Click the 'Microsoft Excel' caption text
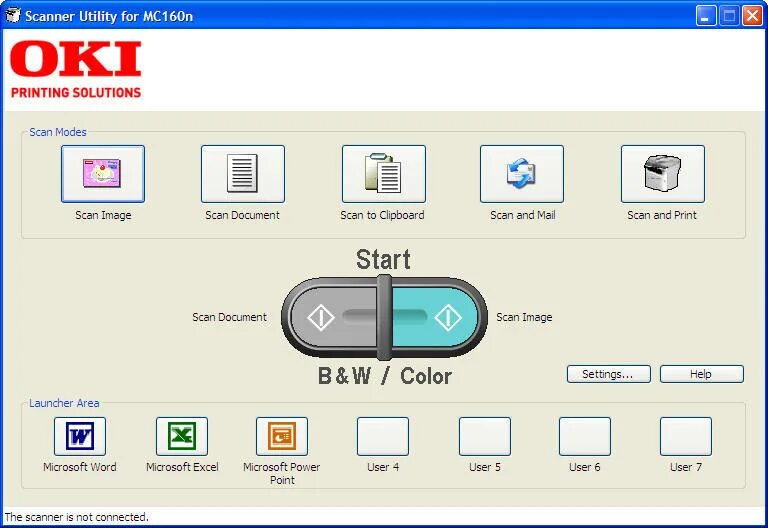The height and width of the screenshot is (528, 768). 182,467
